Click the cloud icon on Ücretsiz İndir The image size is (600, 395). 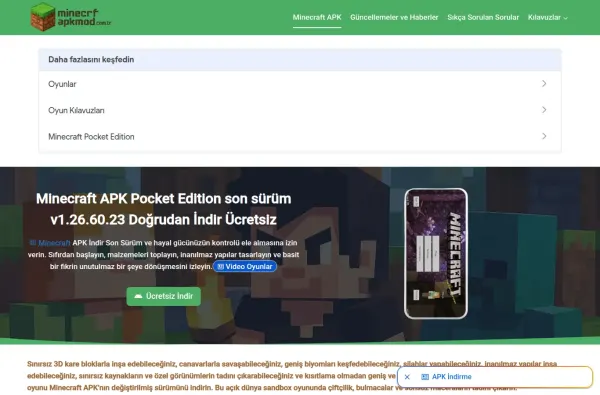pyautogui.click(x=138, y=296)
